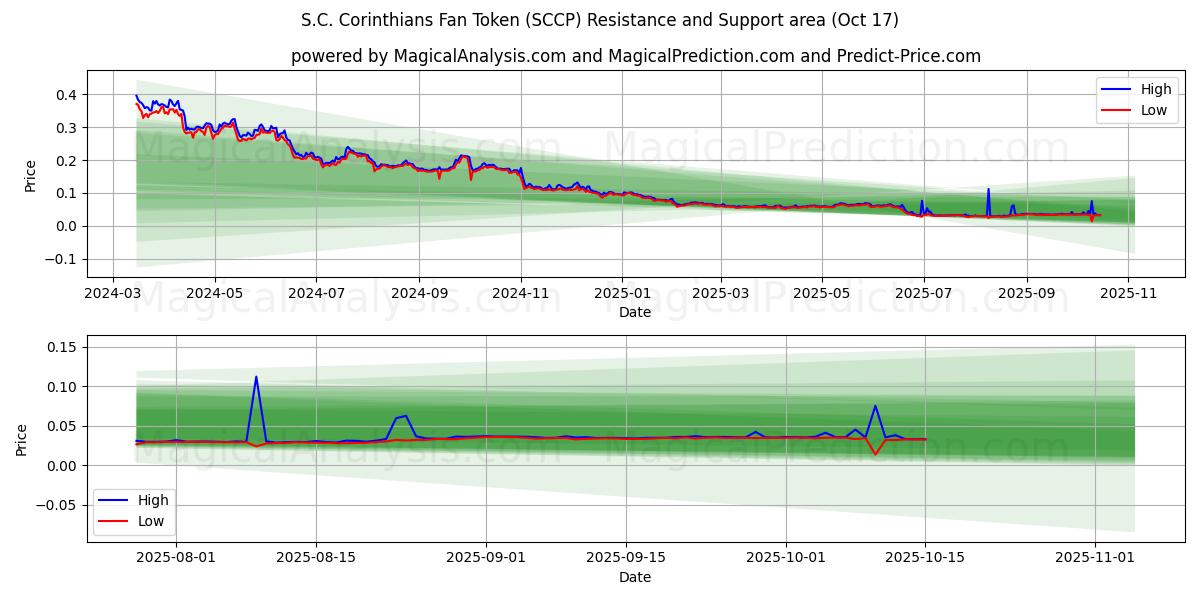Viewport: 1200px width, 600px height.
Task: Select the 2025-07 tick on top chart axis
Action: click(923, 294)
